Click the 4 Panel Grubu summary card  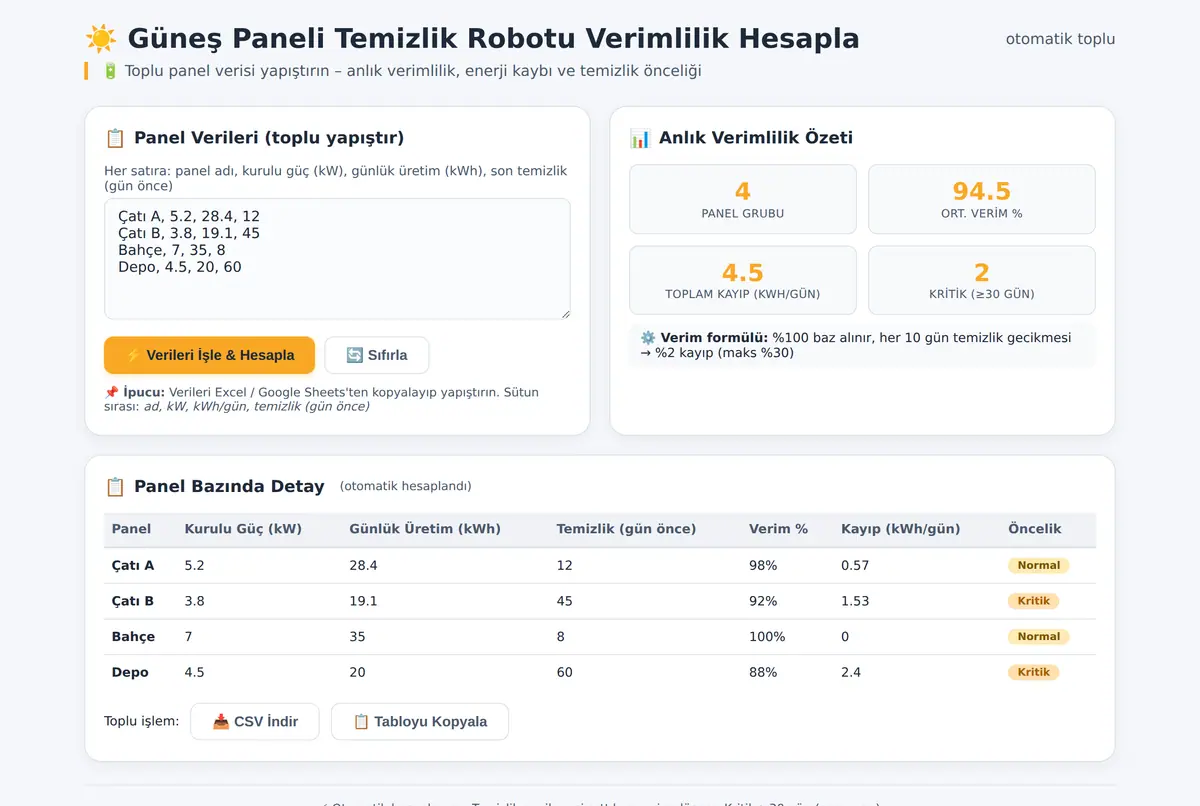click(x=743, y=199)
